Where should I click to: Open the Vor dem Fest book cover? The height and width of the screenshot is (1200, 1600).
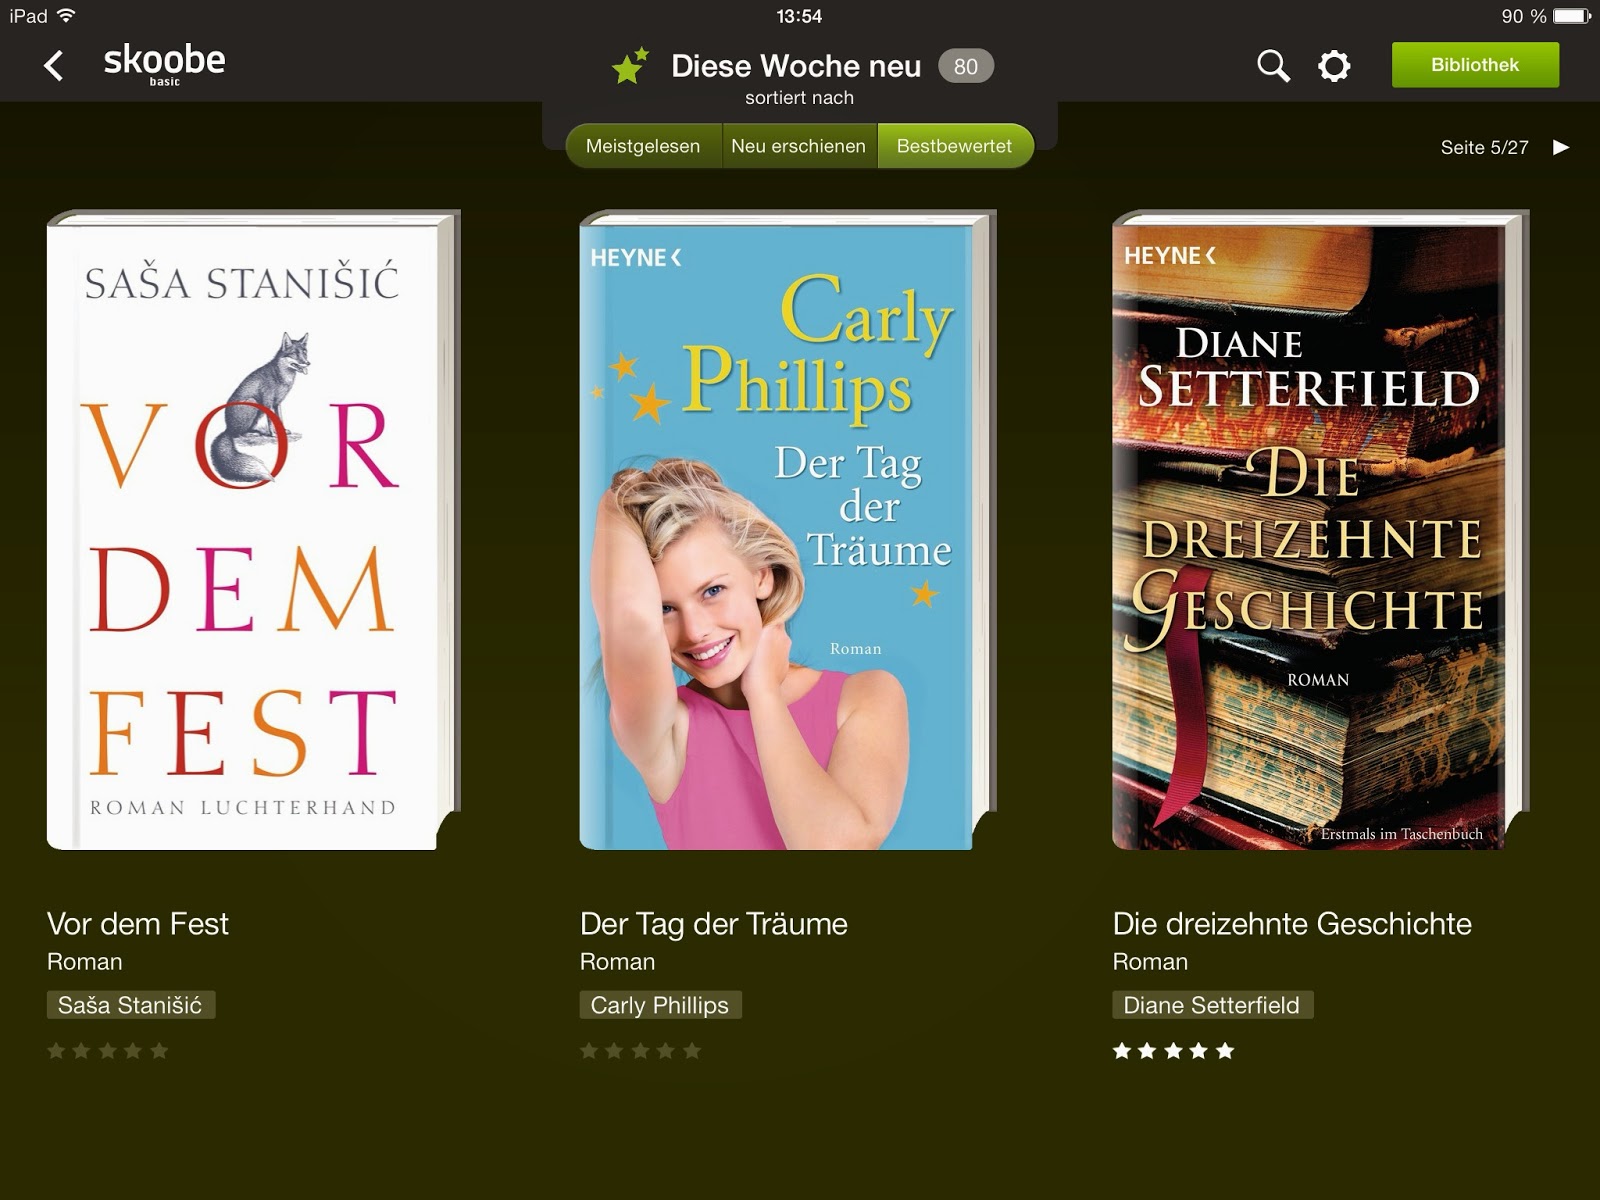pyautogui.click(x=253, y=530)
